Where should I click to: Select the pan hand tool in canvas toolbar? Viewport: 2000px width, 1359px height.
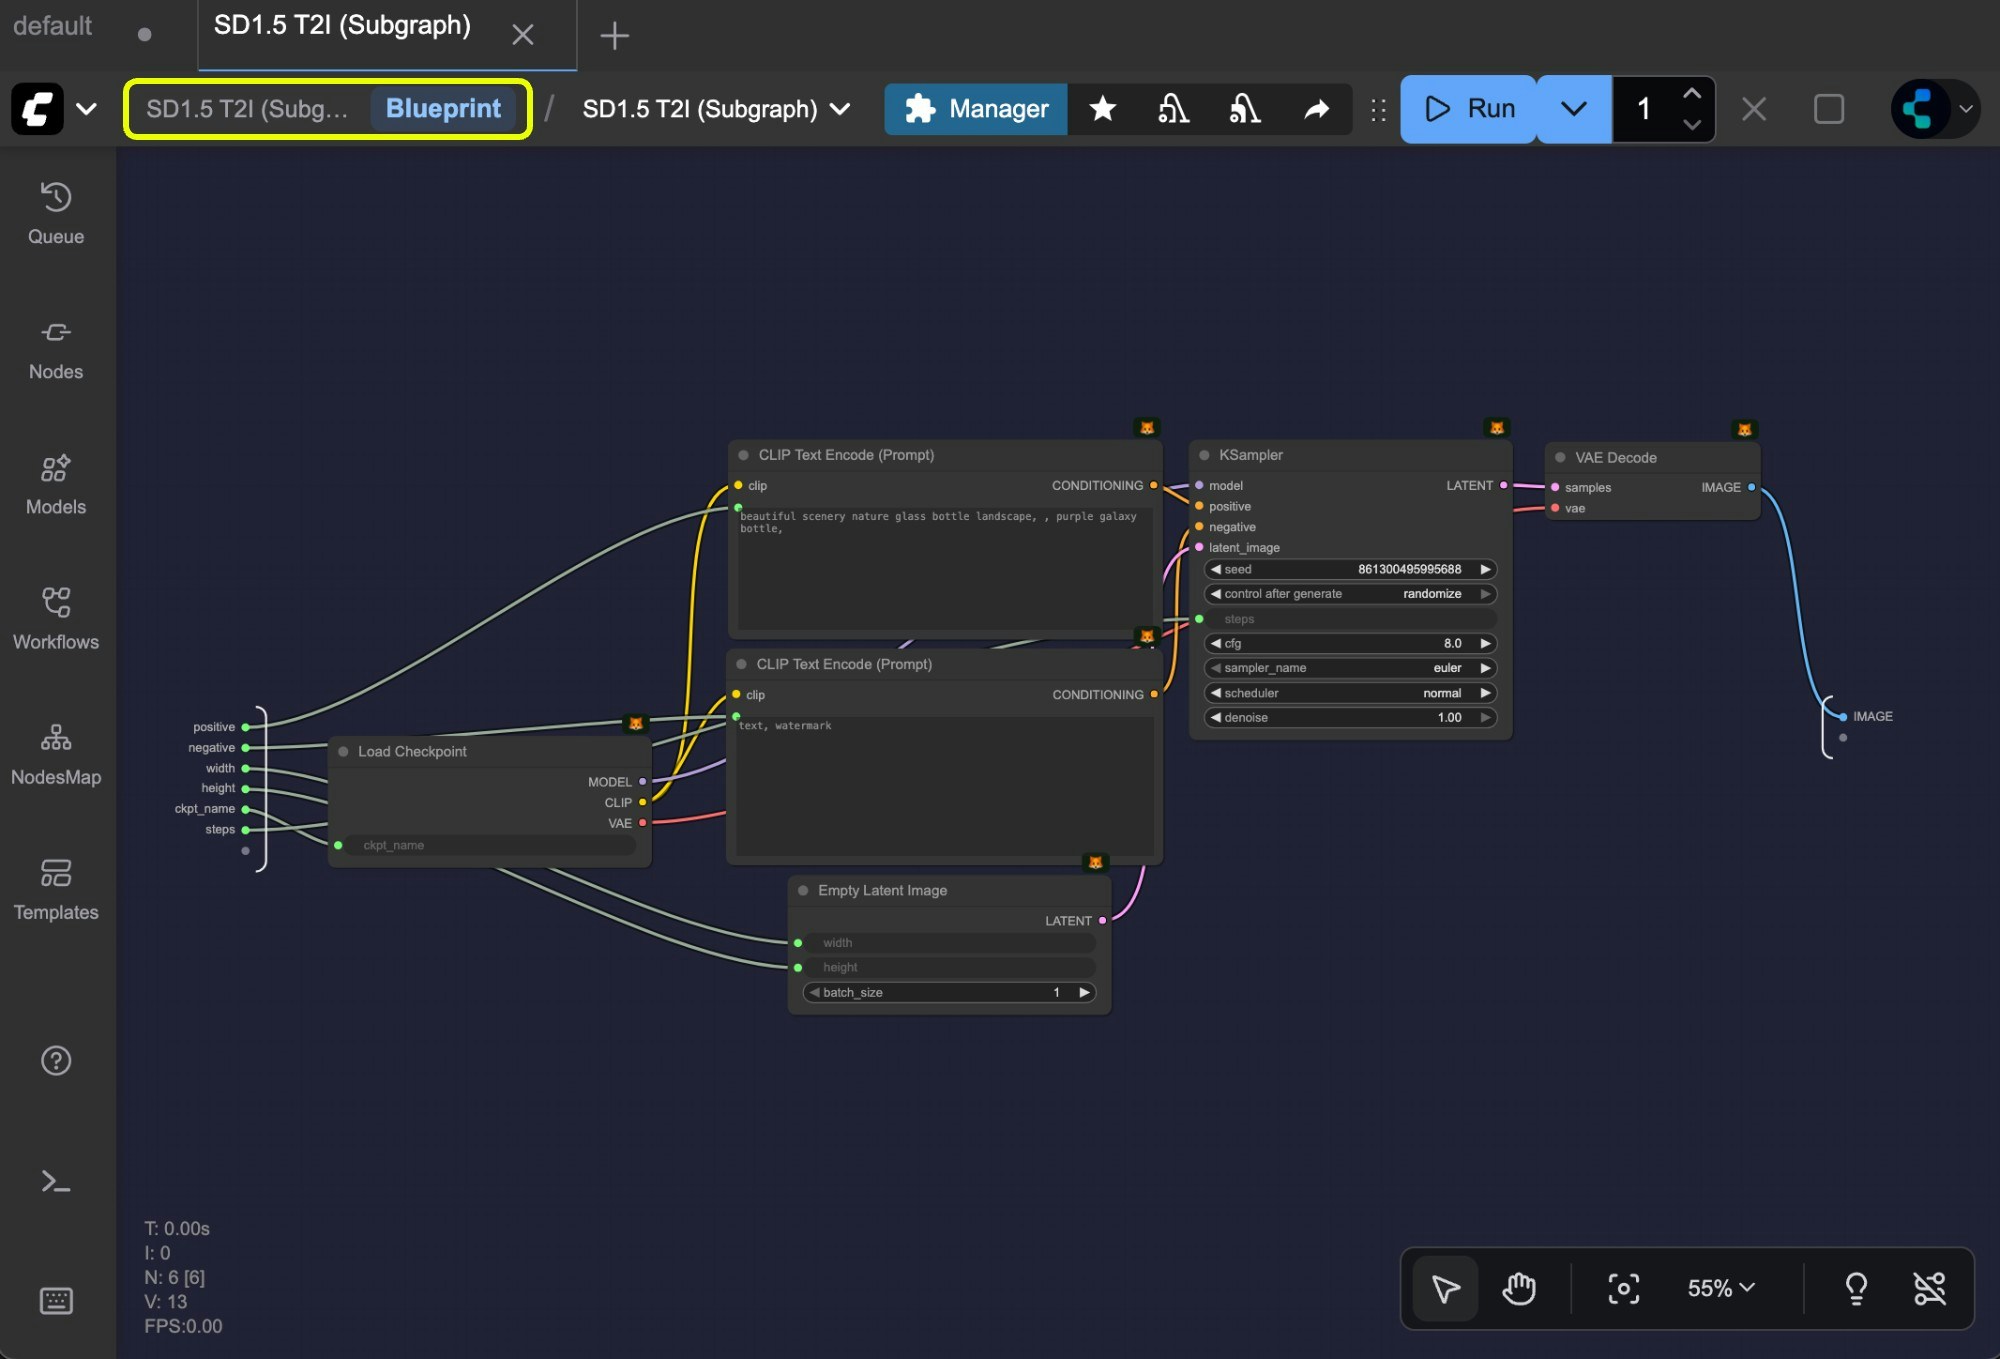click(1519, 1289)
